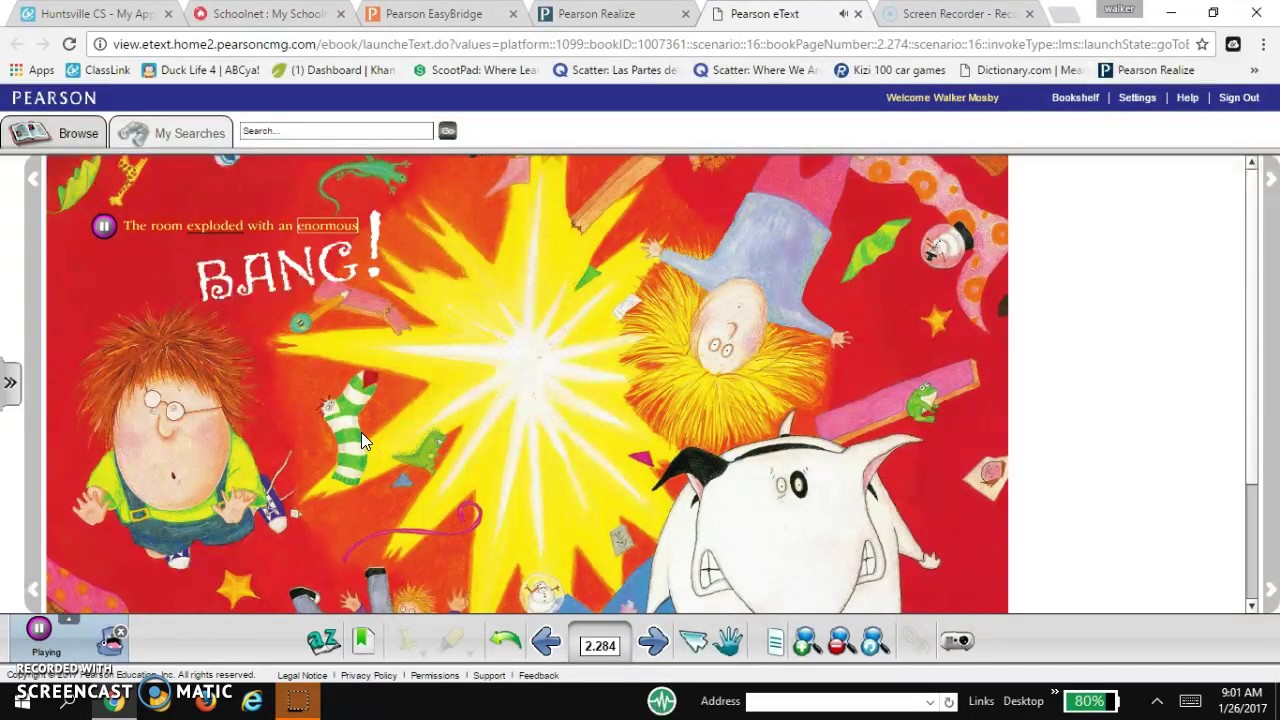This screenshot has height=720, width=1280.
Task: Pause the audio with the purple Playing button
Action: tap(39, 629)
